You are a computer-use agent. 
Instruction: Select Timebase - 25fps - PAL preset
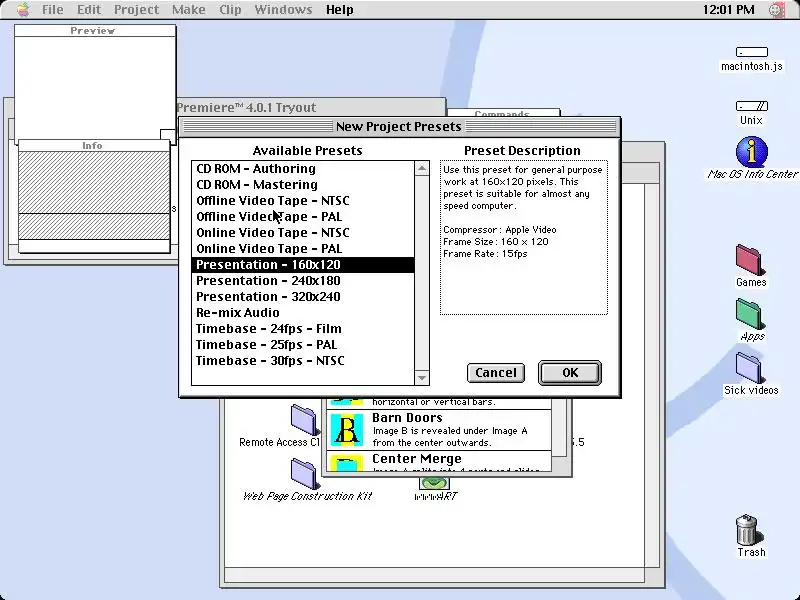[303, 345]
